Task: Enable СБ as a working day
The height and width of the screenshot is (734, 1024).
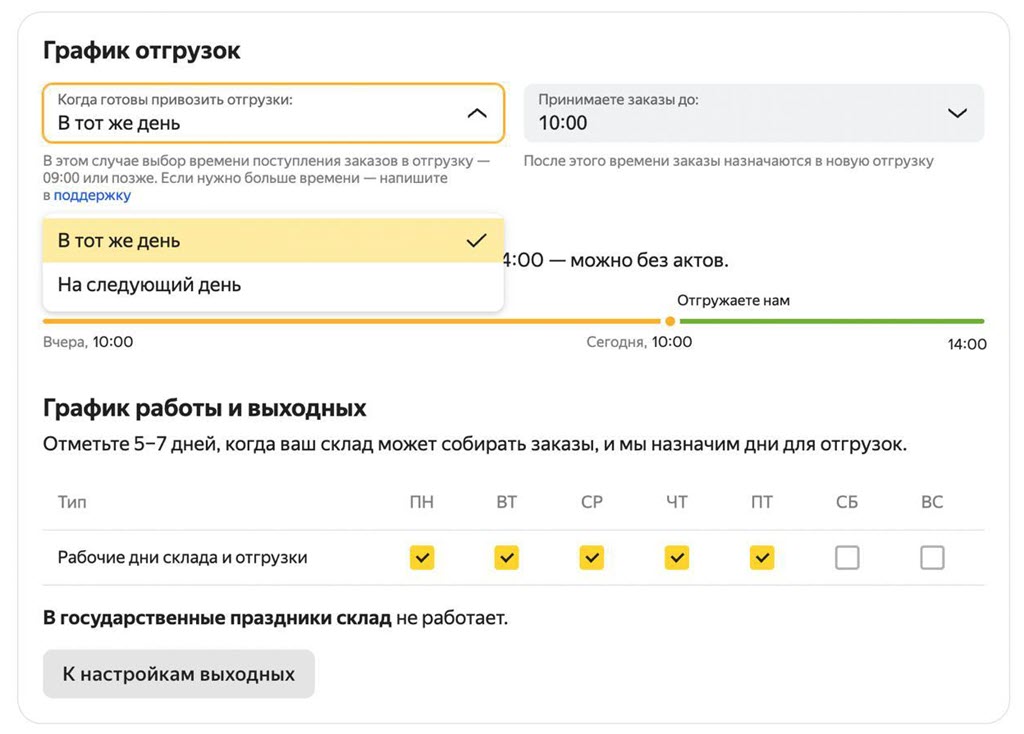Action: 847,557
